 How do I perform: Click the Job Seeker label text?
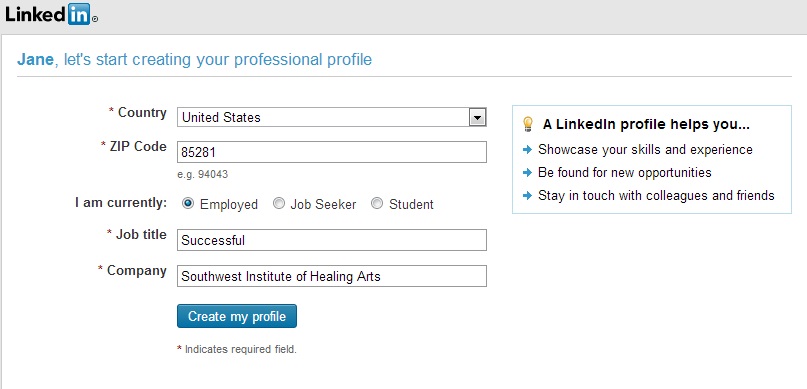click(323, 204)
